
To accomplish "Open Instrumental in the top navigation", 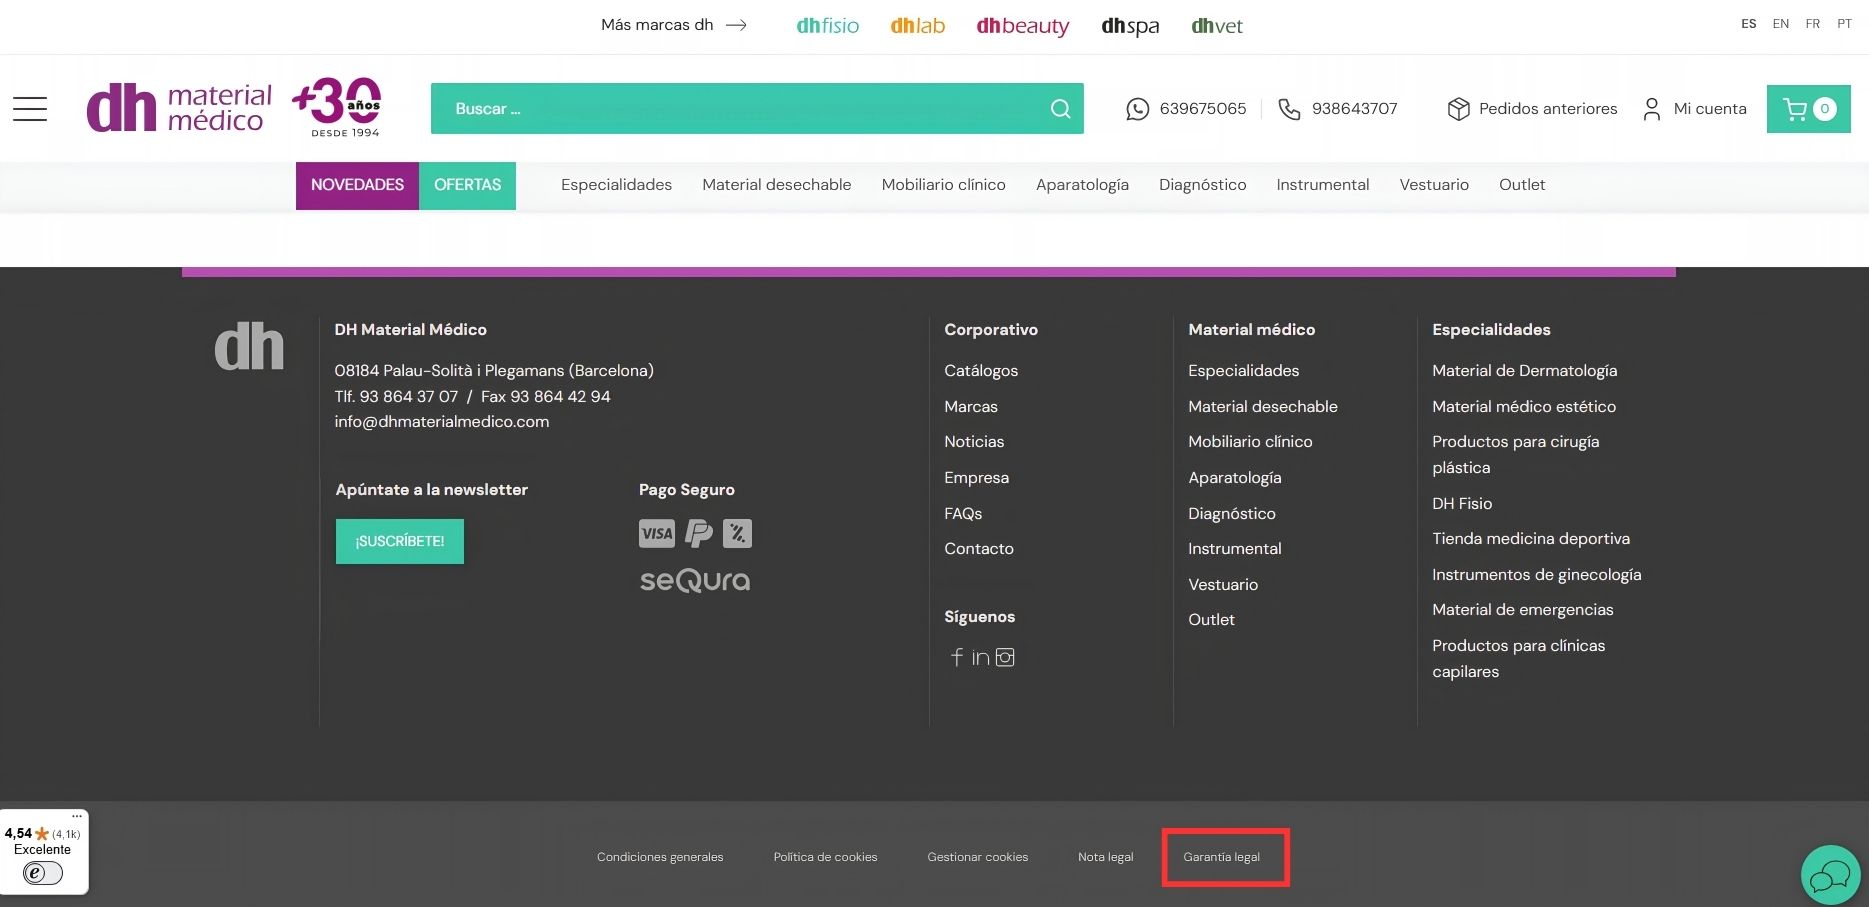I will click(x=1322, y=185).
